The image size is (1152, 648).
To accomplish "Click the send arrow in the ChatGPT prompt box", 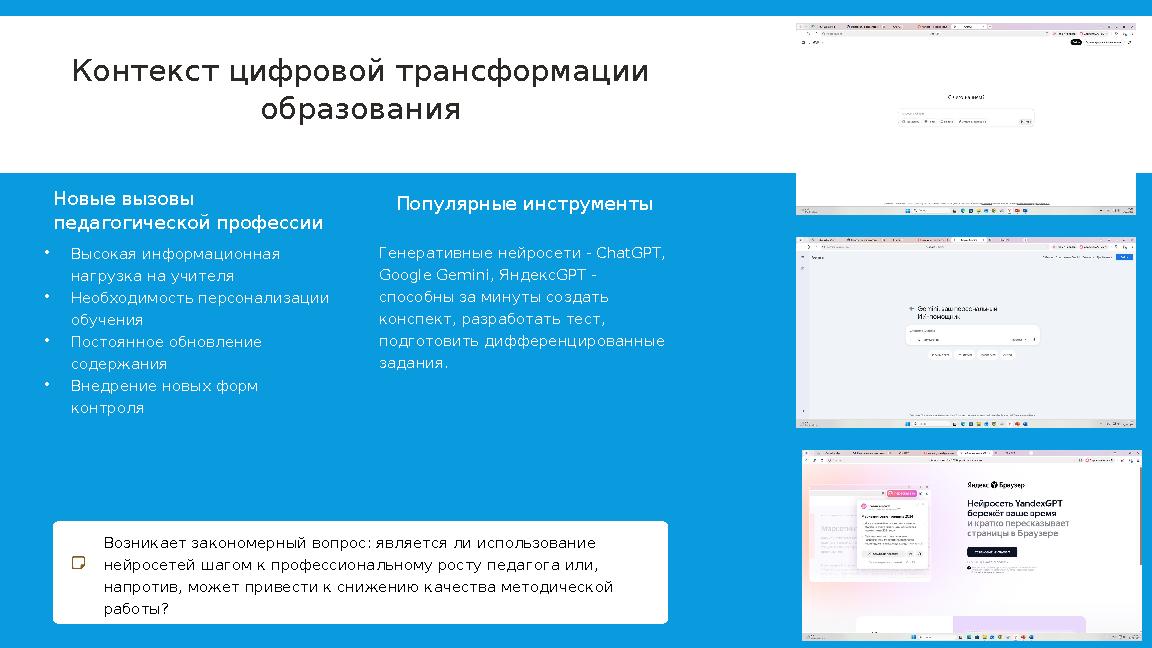I will pyautogui.click(x=1025, y=121).
